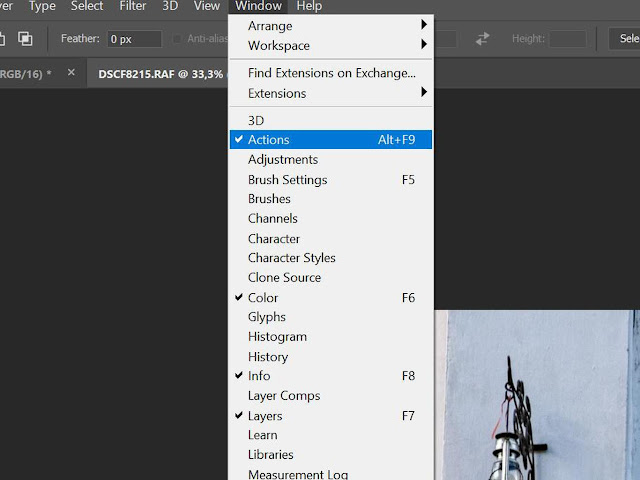Expand the Arrange submenu
This screenshot has height=480, width=640.
(331, 26)
